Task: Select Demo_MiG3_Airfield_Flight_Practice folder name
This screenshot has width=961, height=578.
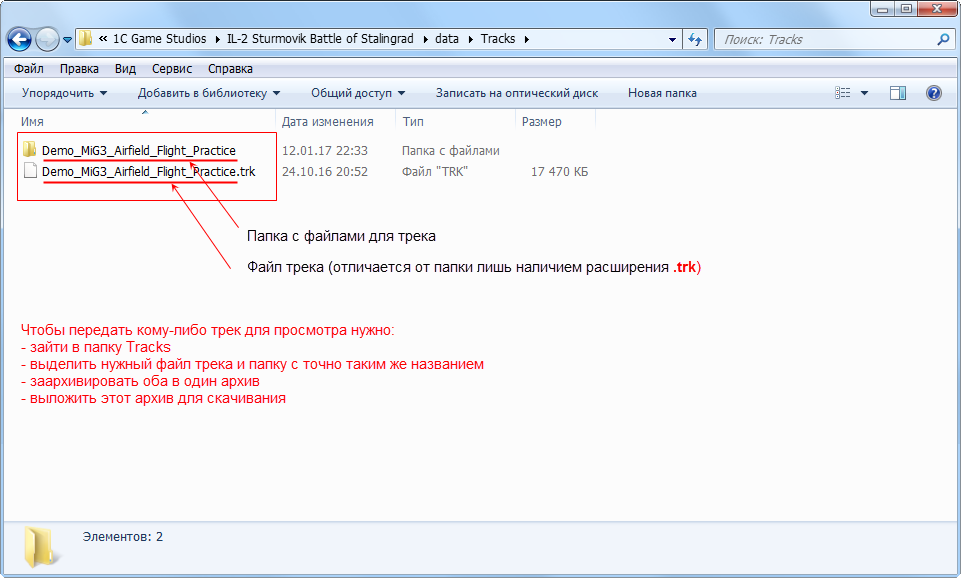Action: pyautogui.click(x=139, y=150)
